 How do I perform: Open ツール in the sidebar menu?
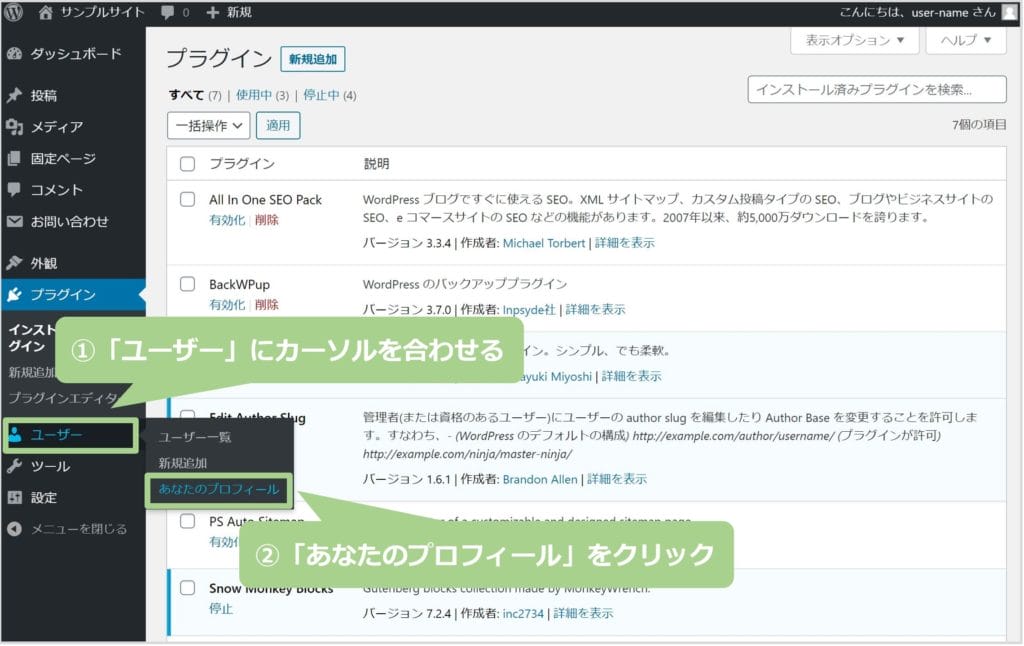coord(50,466)
